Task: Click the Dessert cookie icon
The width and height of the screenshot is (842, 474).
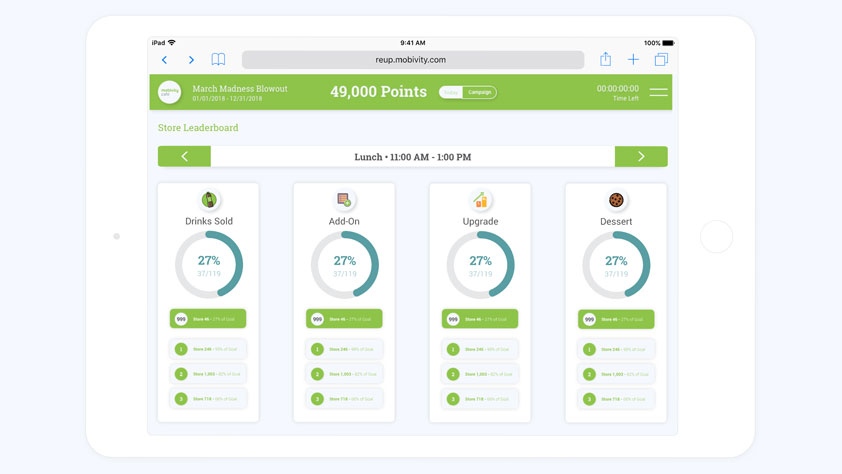Action: coord(616,200)
